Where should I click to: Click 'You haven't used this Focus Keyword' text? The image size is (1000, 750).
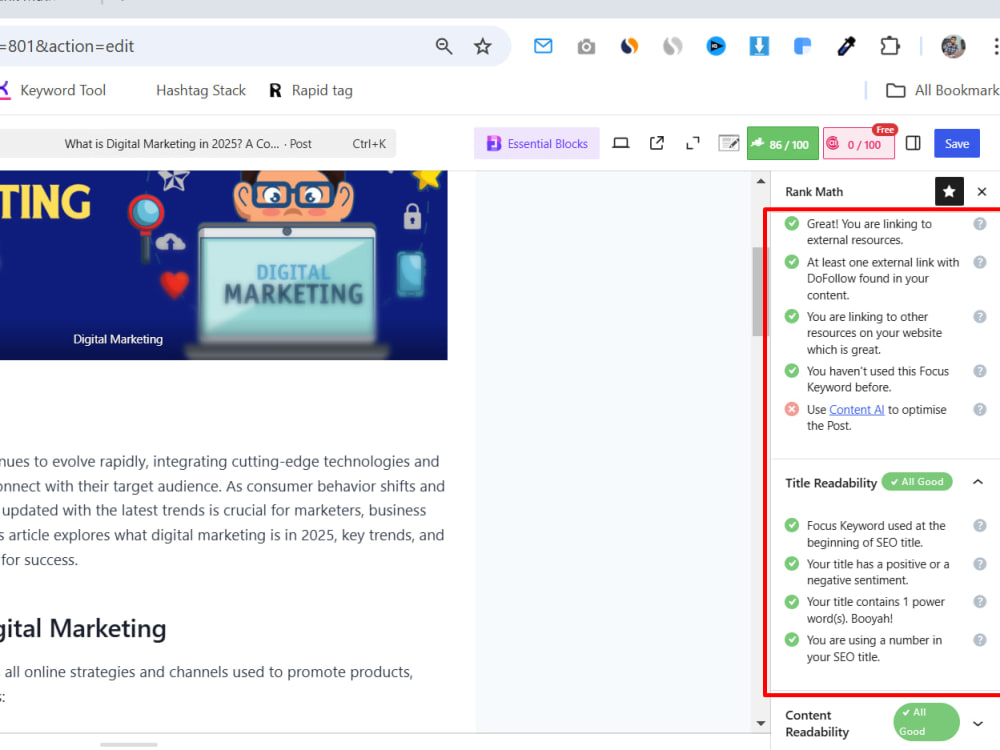[878, 379]
